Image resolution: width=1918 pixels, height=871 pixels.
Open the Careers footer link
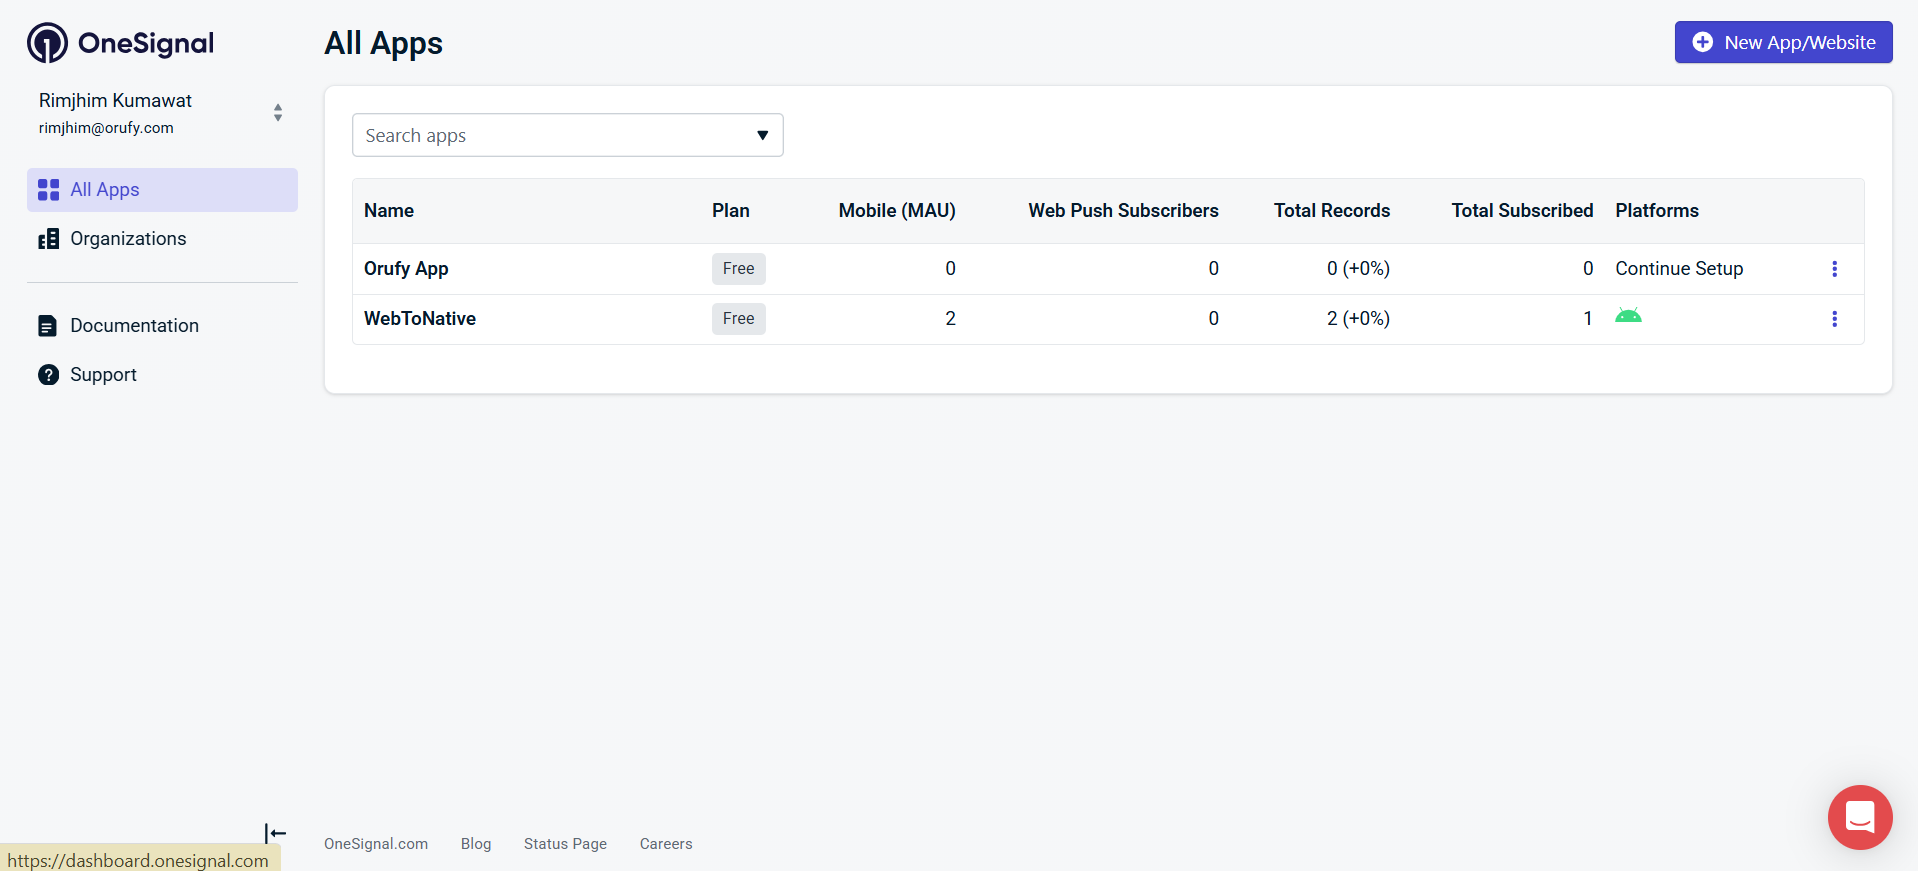(666, 844)
